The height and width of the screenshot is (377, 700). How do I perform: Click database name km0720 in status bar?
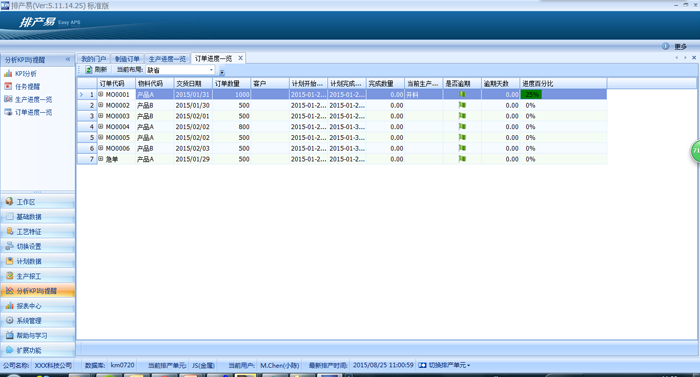click(x=122, y=365)
